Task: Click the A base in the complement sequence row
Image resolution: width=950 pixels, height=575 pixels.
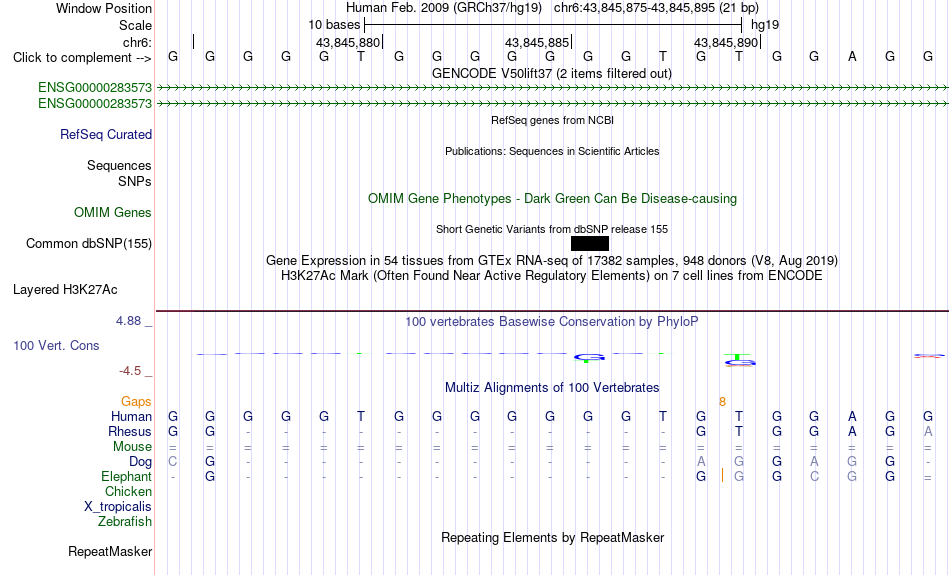Action: click(x=852, y=57)
